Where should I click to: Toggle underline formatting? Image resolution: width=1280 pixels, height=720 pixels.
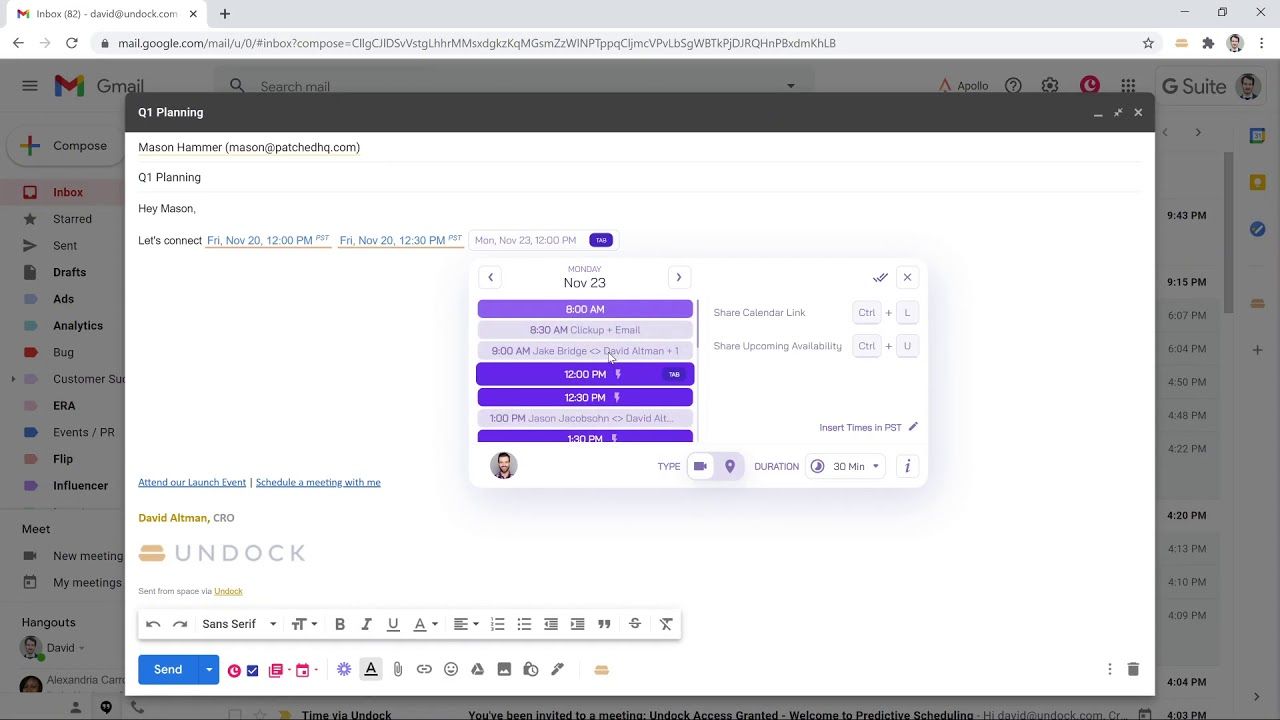point(393,624)
